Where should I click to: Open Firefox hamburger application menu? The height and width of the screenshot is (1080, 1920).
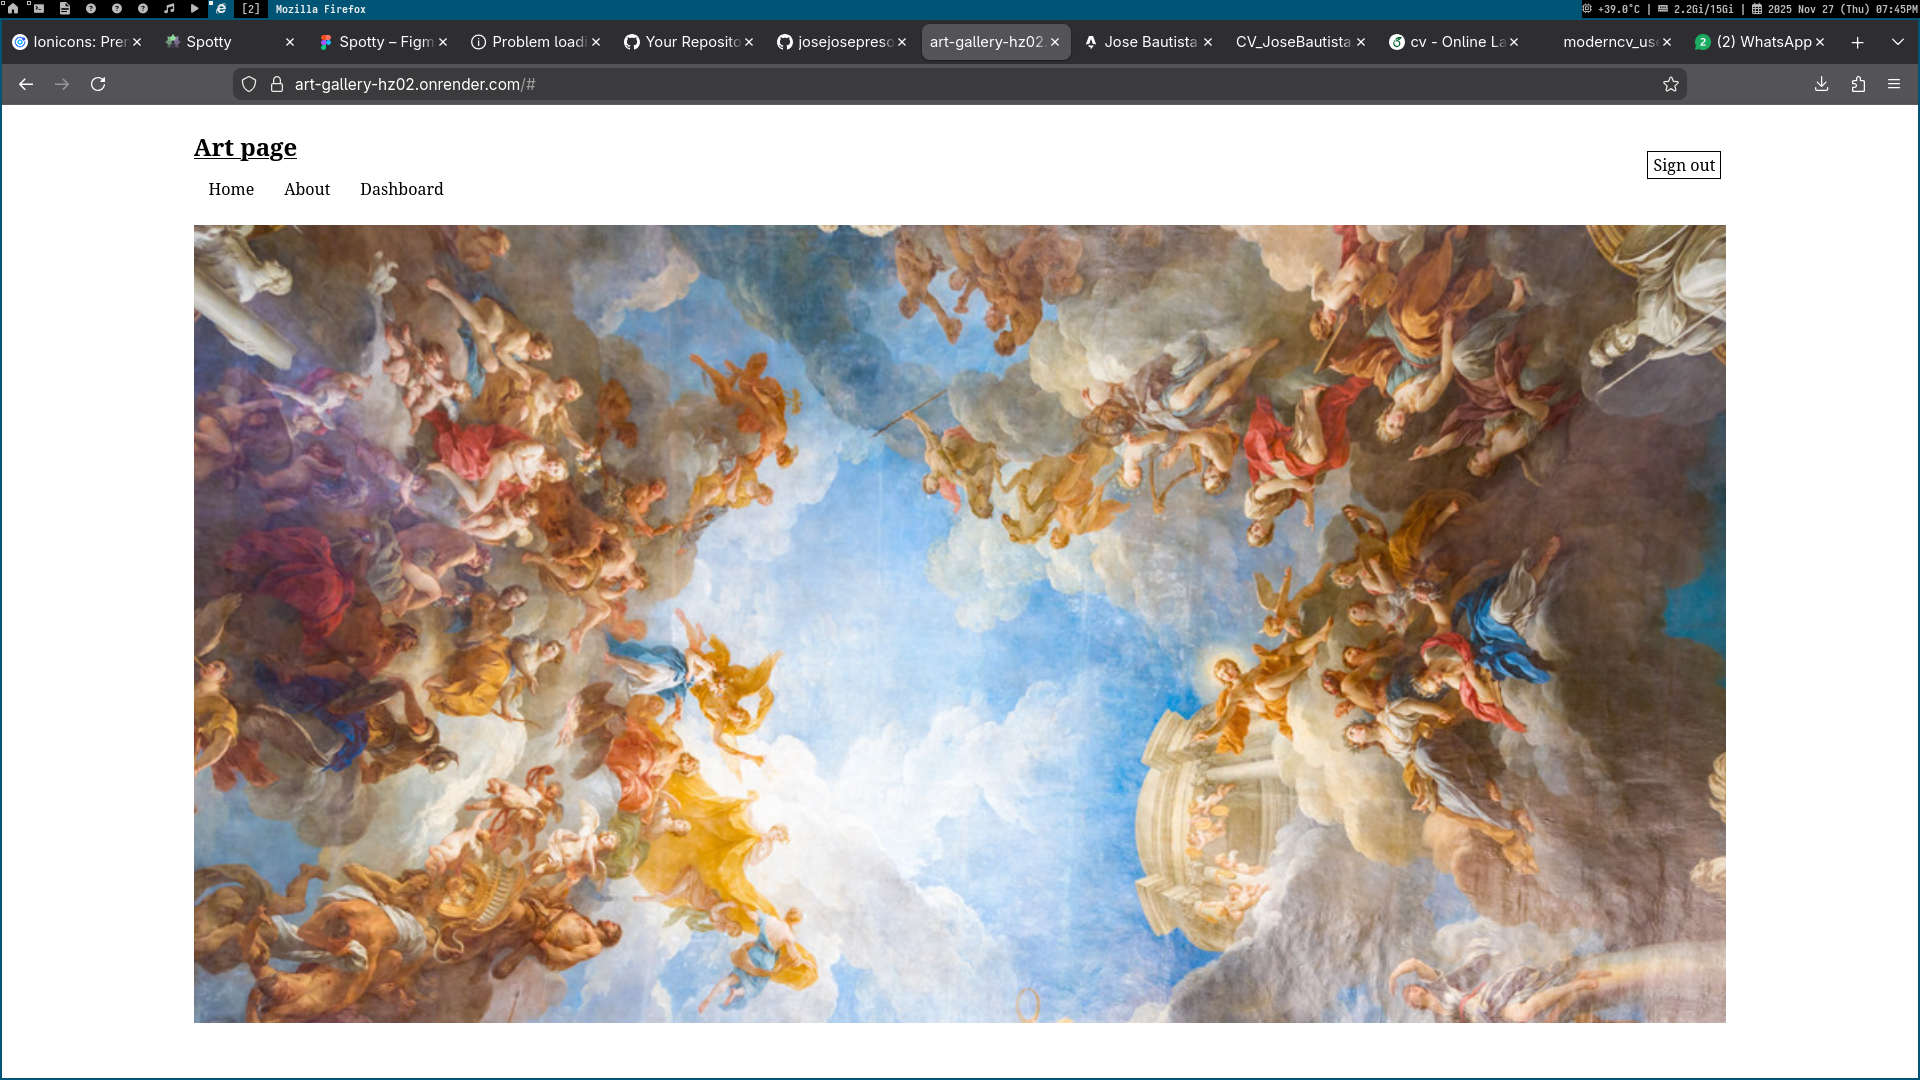click(1894, 84)
